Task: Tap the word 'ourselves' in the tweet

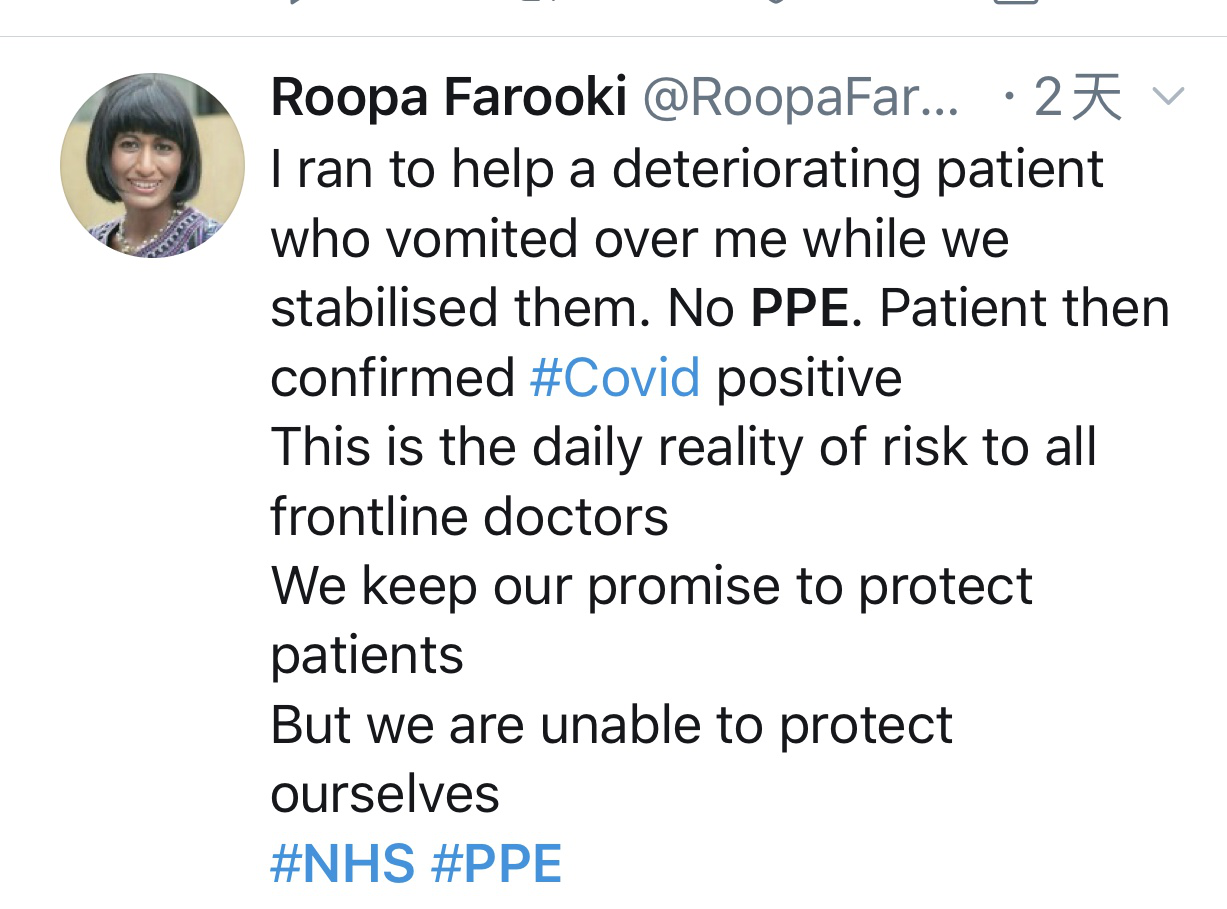Action: coord(385,795)
